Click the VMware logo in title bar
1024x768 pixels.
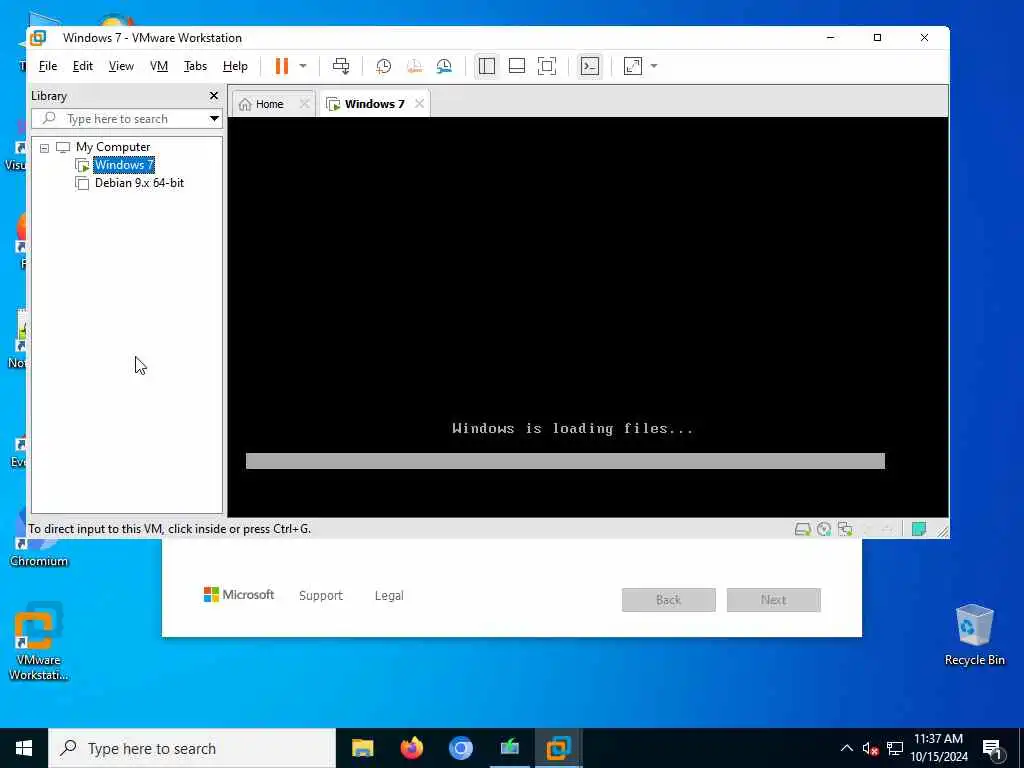tap(39, 38)
